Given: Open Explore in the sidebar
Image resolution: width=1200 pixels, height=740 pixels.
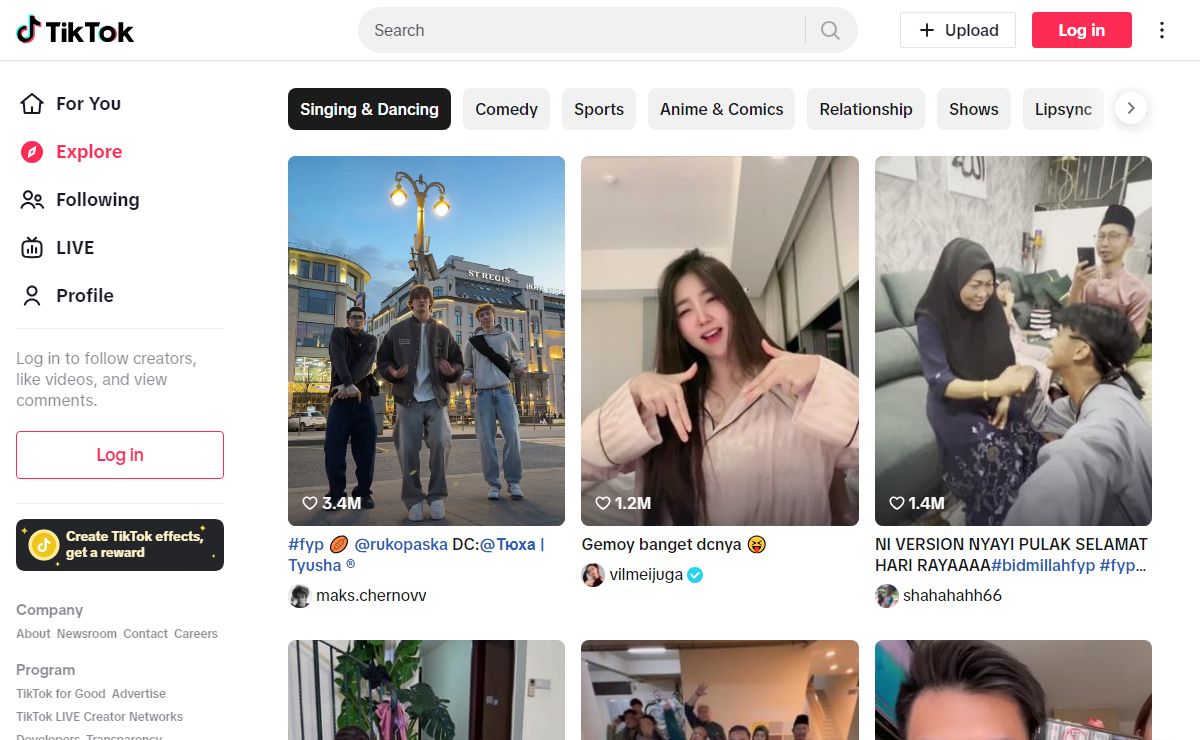Looking at the screenshot, I should coord(89,152).
